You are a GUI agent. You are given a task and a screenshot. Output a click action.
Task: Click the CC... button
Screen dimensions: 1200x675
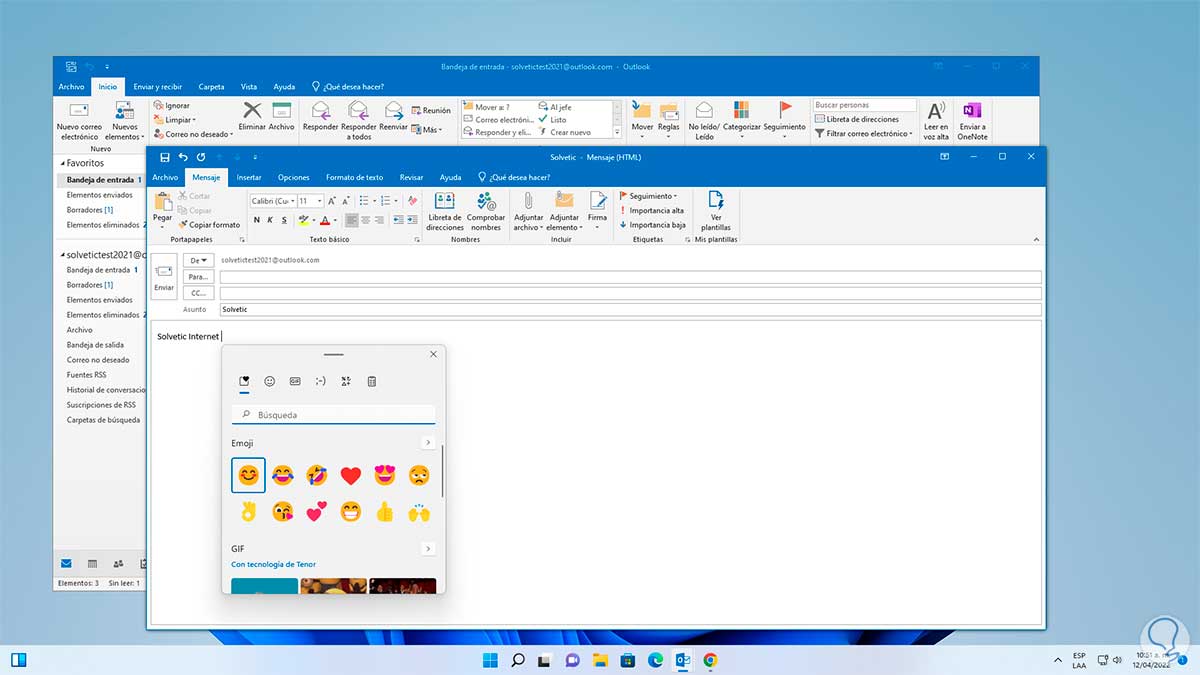click(x=198, y=293)
